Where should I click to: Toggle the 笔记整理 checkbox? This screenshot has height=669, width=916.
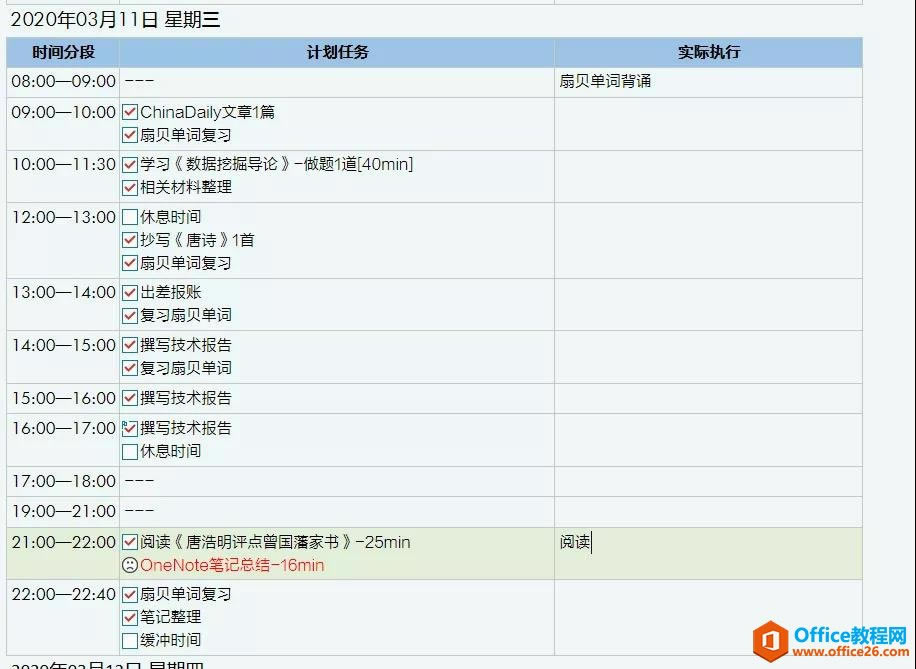click(x=128, y=617)
